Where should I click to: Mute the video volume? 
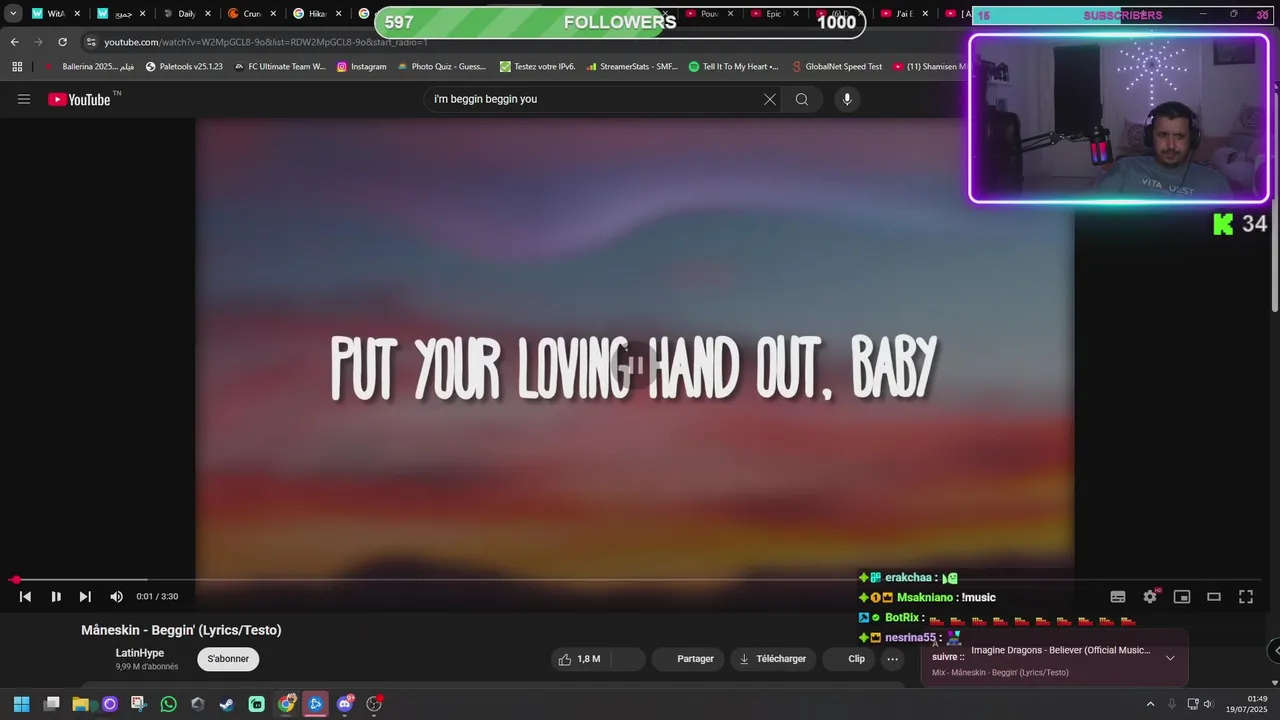116,597
